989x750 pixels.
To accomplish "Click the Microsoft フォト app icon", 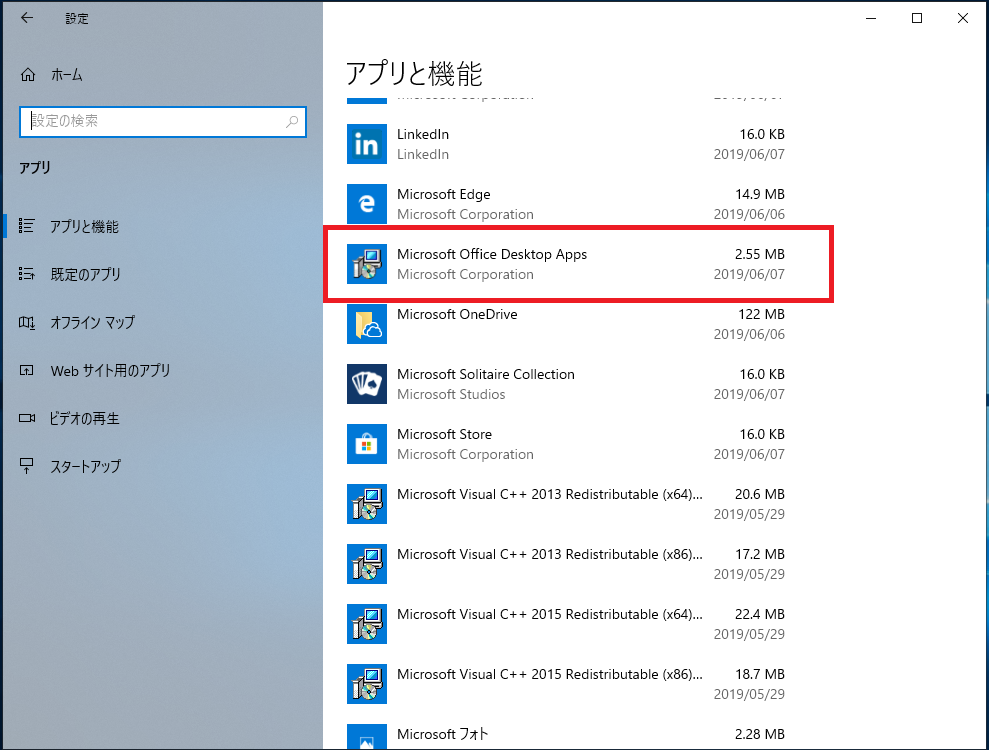I will coord(367,737).
